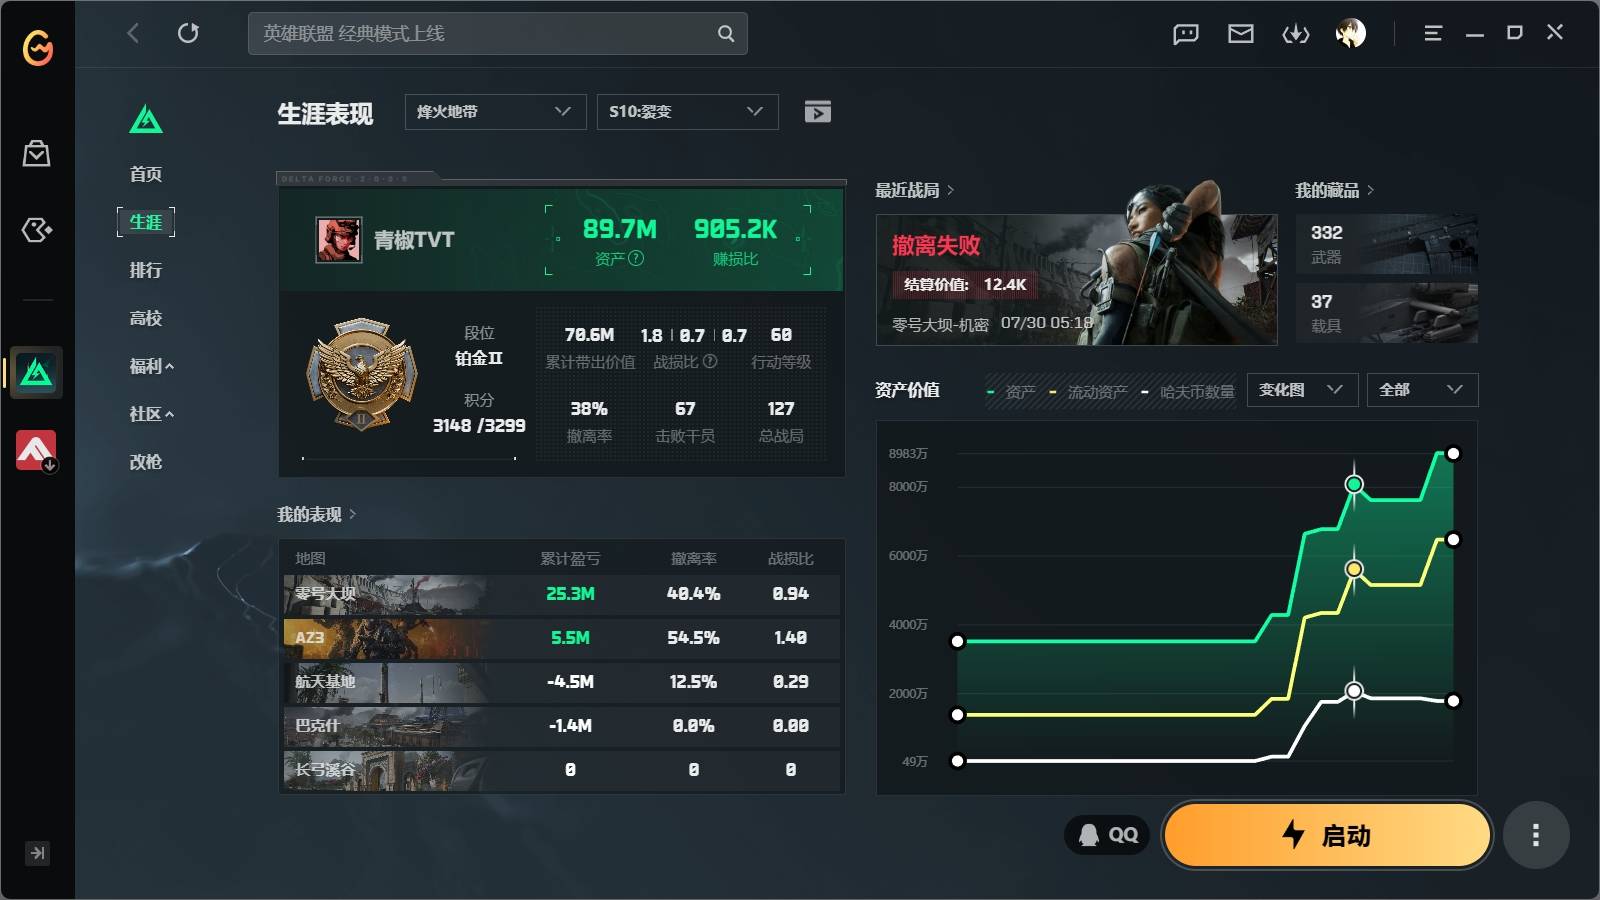Open the mail inbox icon

[1241, 34]
